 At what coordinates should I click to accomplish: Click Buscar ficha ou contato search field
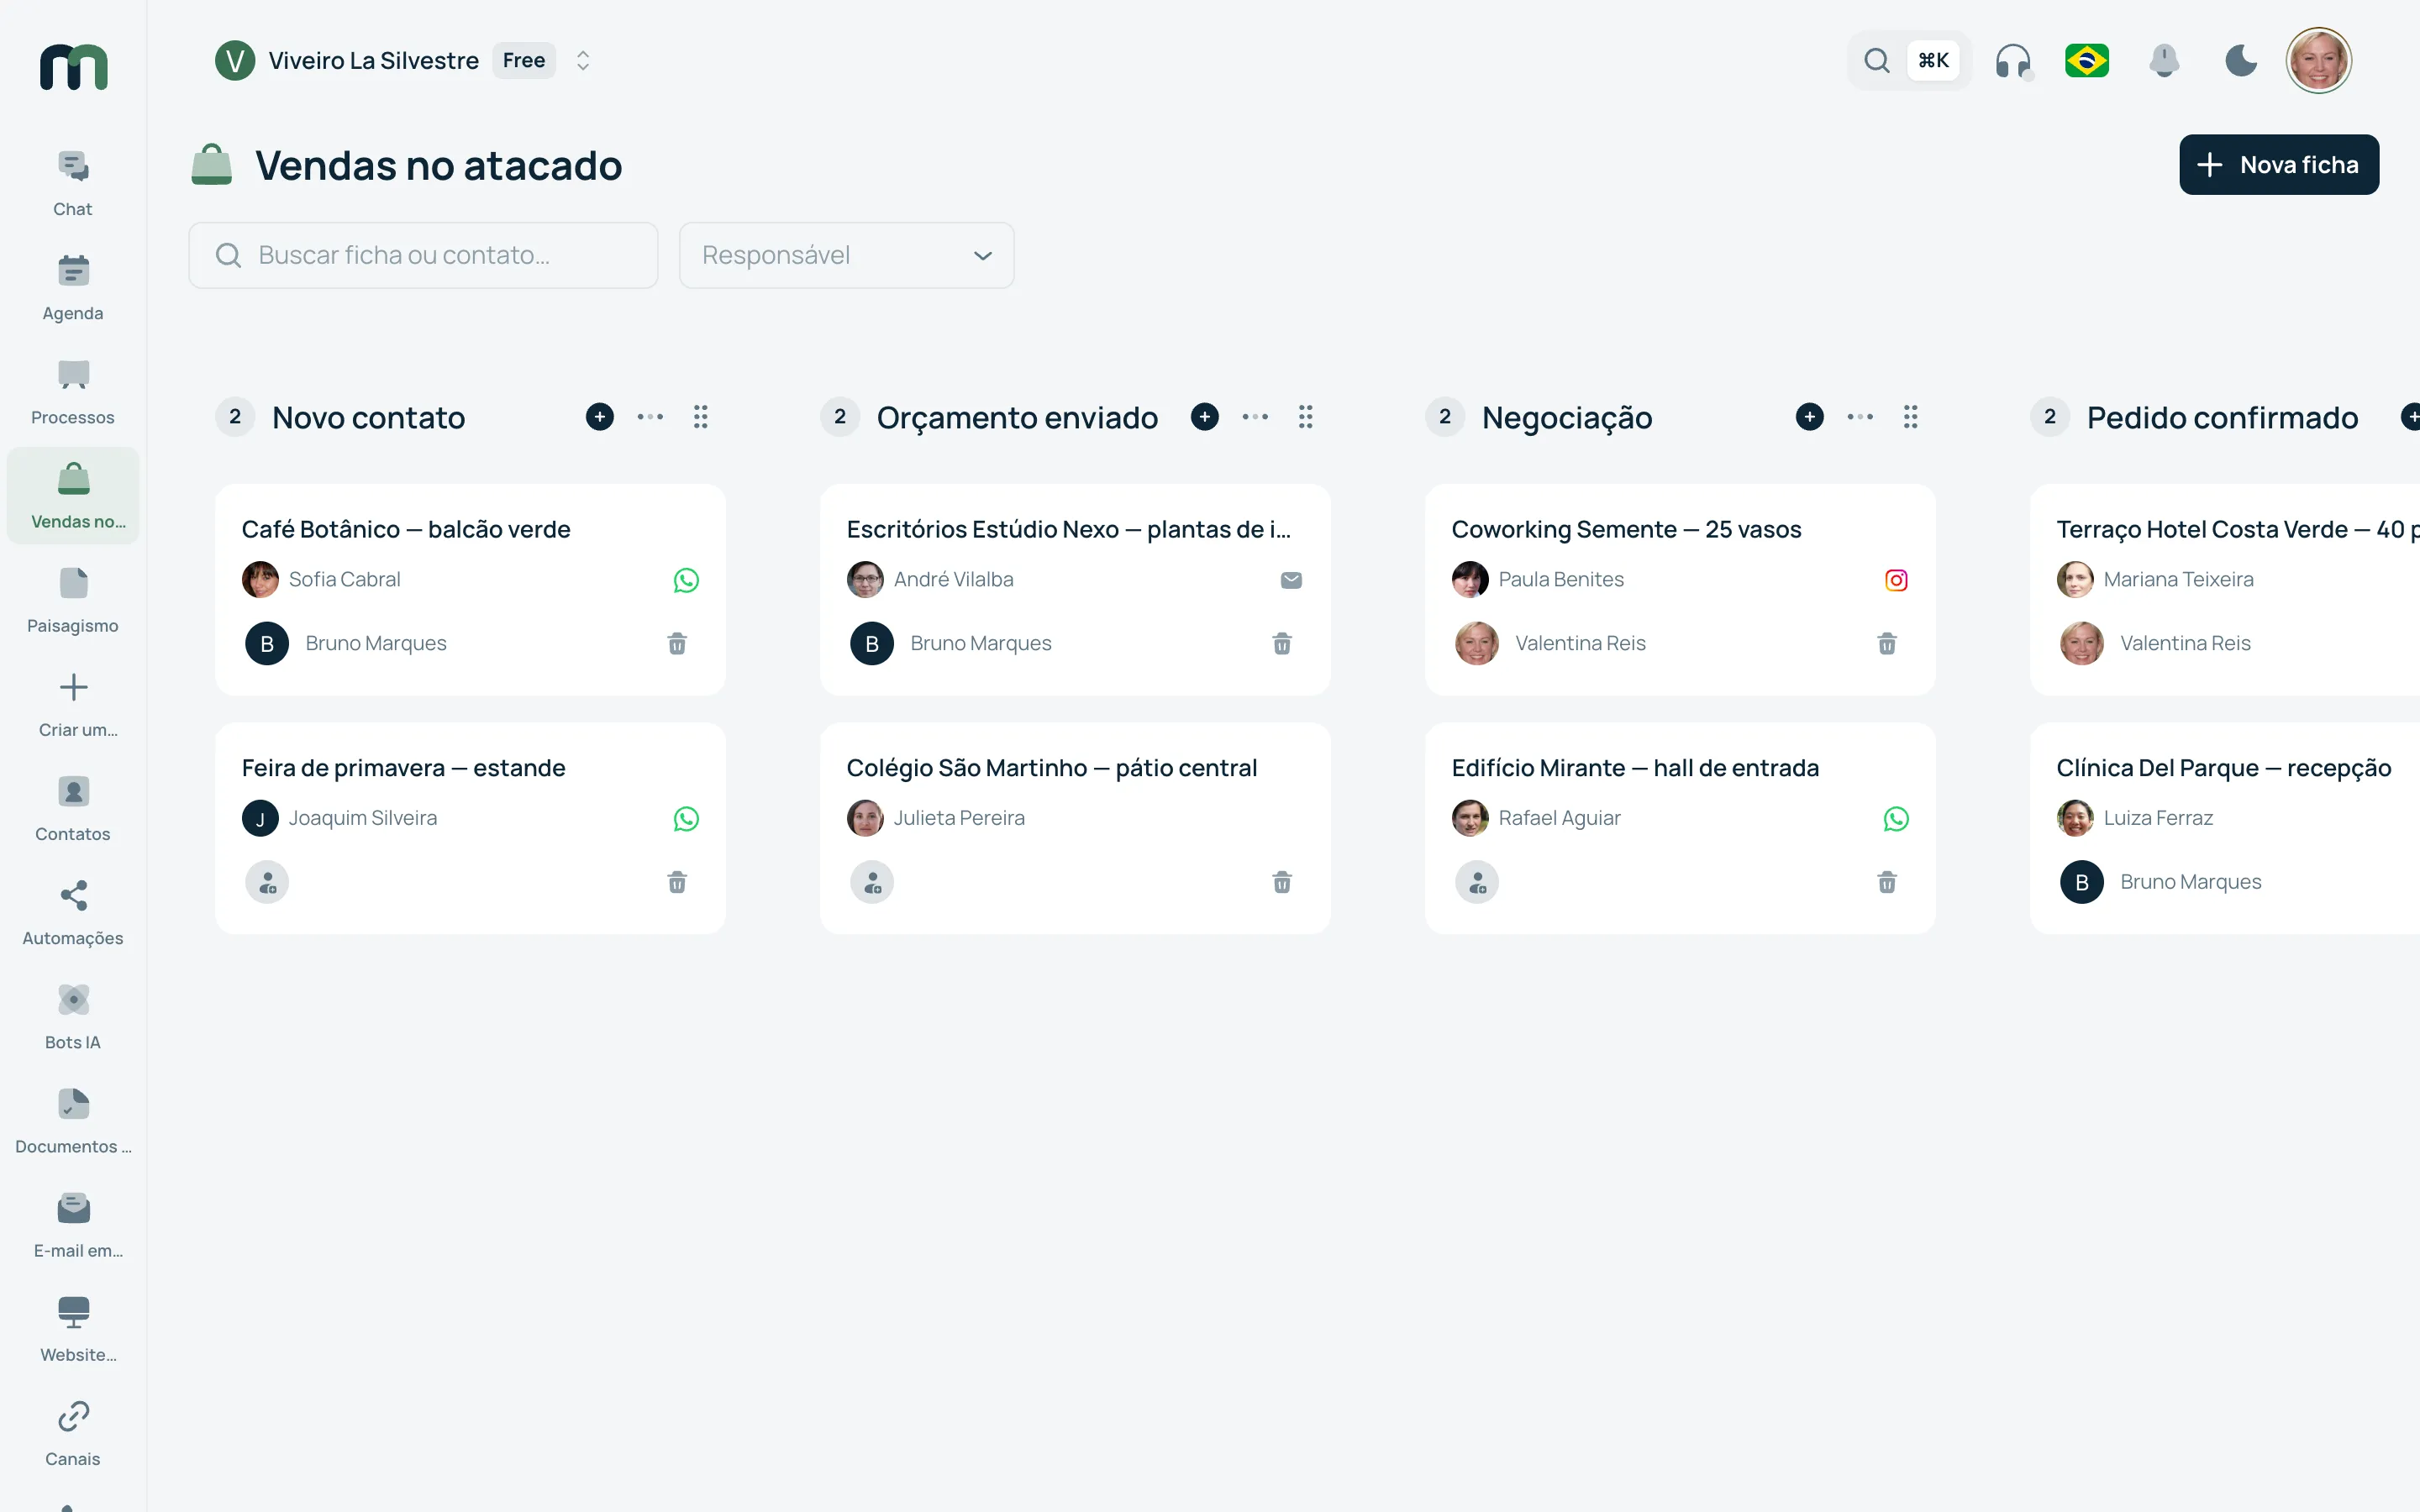[423, 255]
